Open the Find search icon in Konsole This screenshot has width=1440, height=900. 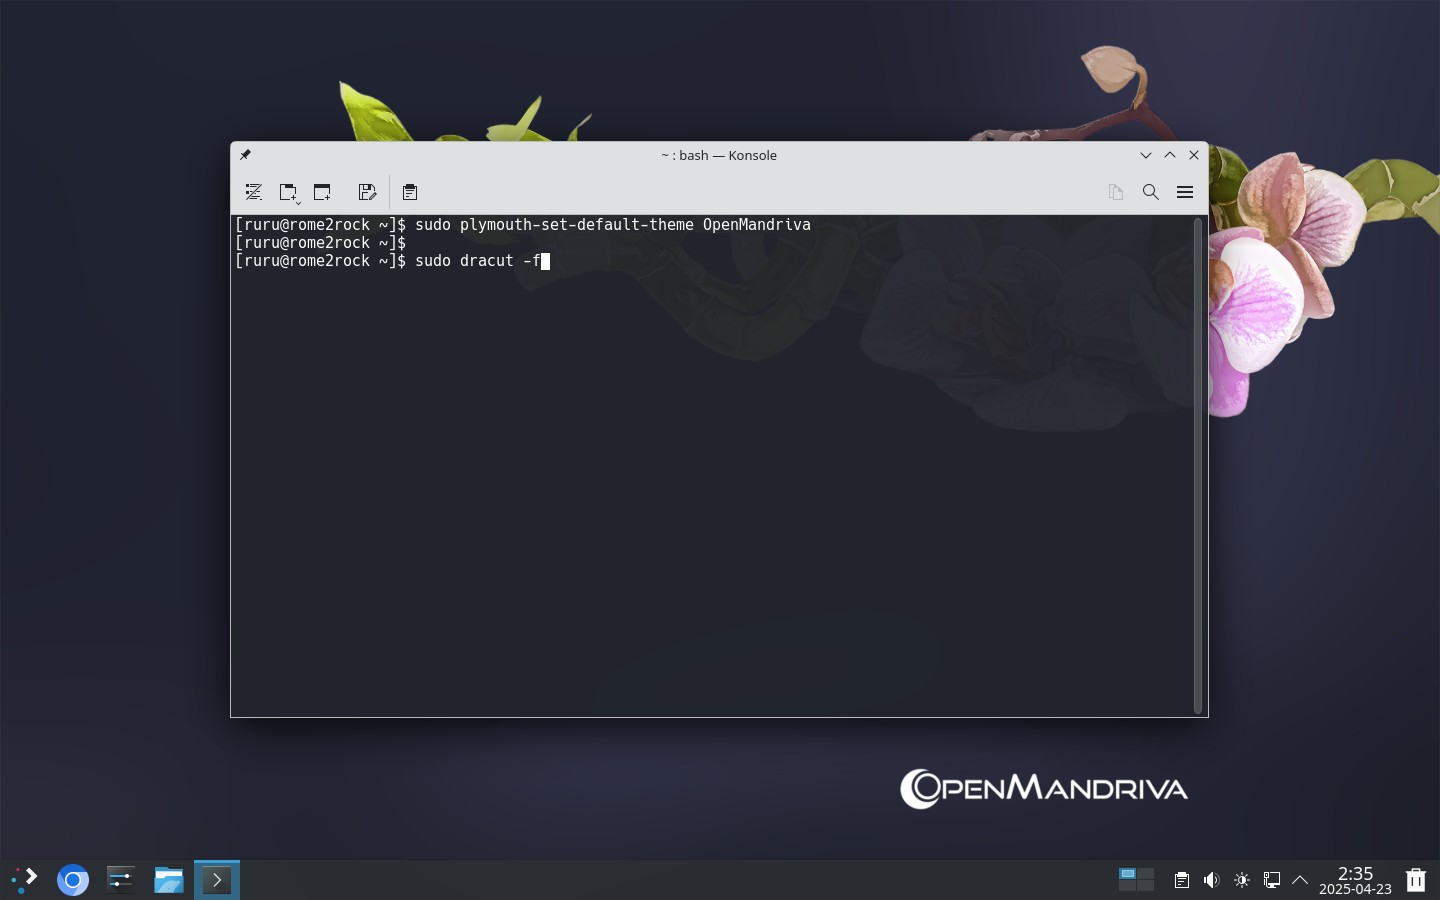1151,192
